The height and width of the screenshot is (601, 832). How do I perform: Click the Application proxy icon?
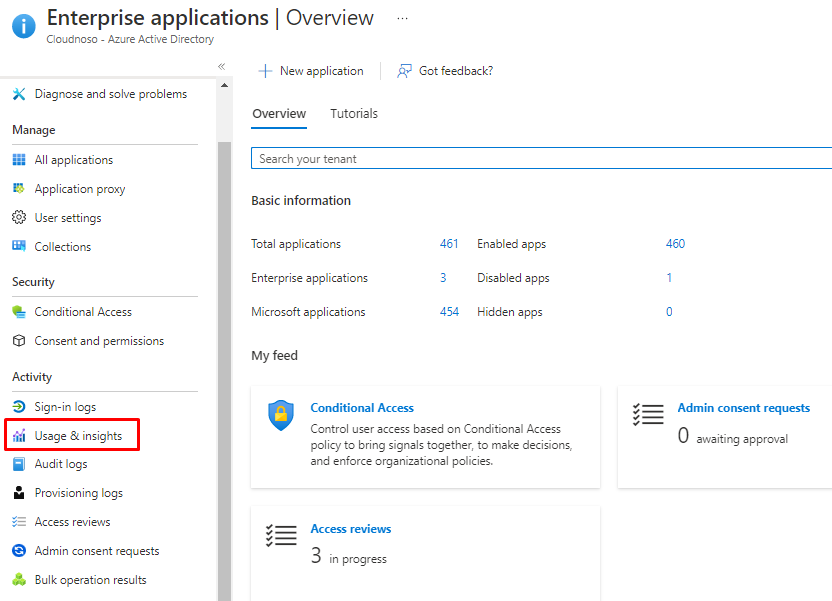point(19,189)
